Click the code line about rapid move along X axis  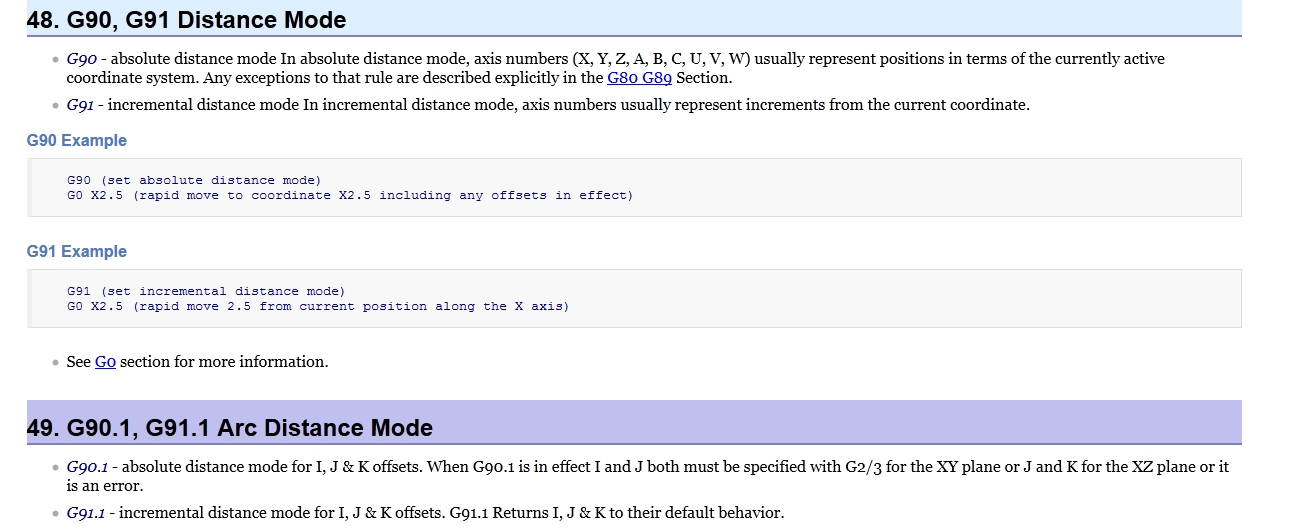pyautogui.click(x=318, y=307)
